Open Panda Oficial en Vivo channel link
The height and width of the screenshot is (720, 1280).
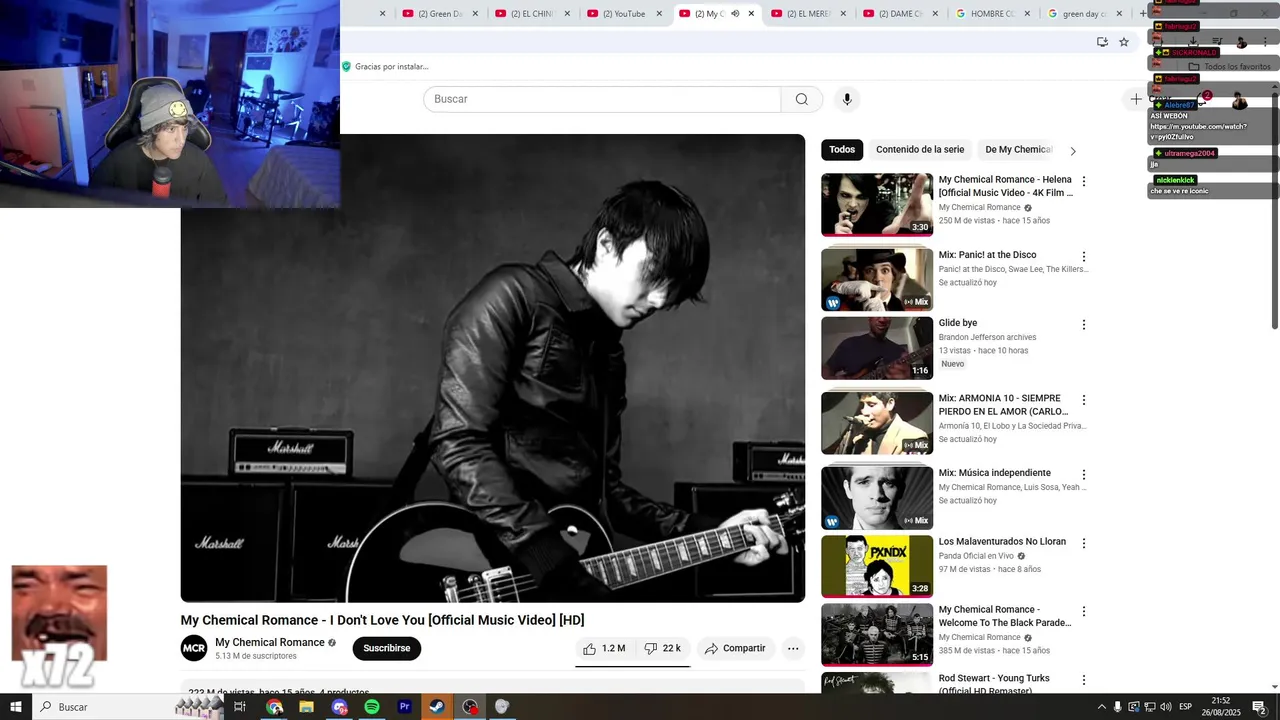[x=976, y=556]
